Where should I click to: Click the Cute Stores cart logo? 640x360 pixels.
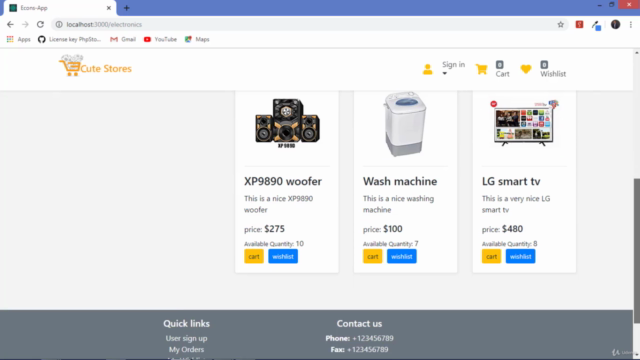pos(95,66)
